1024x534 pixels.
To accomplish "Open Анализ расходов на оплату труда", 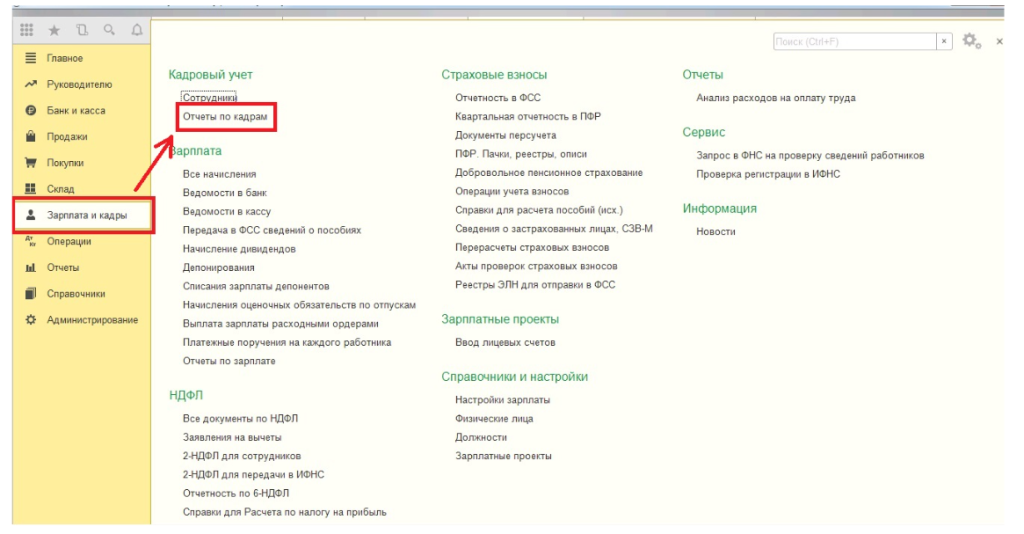I will coord(776,97).
